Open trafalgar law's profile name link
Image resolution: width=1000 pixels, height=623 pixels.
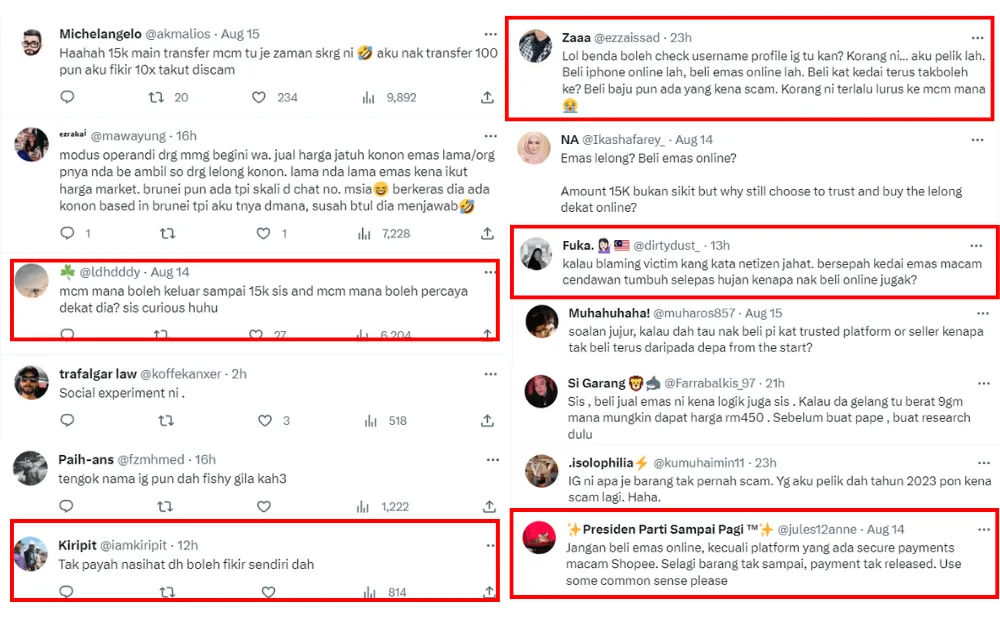click(96, 373)
